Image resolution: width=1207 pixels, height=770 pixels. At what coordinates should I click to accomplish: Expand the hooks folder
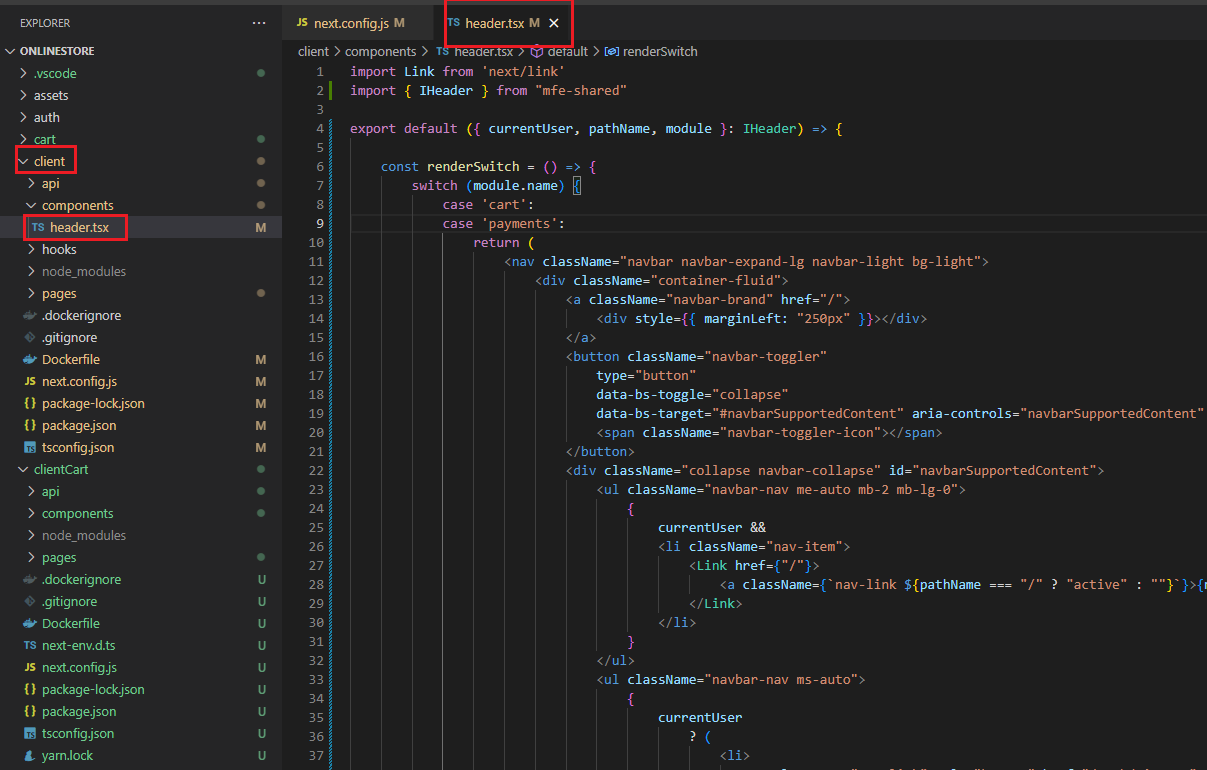58,249
